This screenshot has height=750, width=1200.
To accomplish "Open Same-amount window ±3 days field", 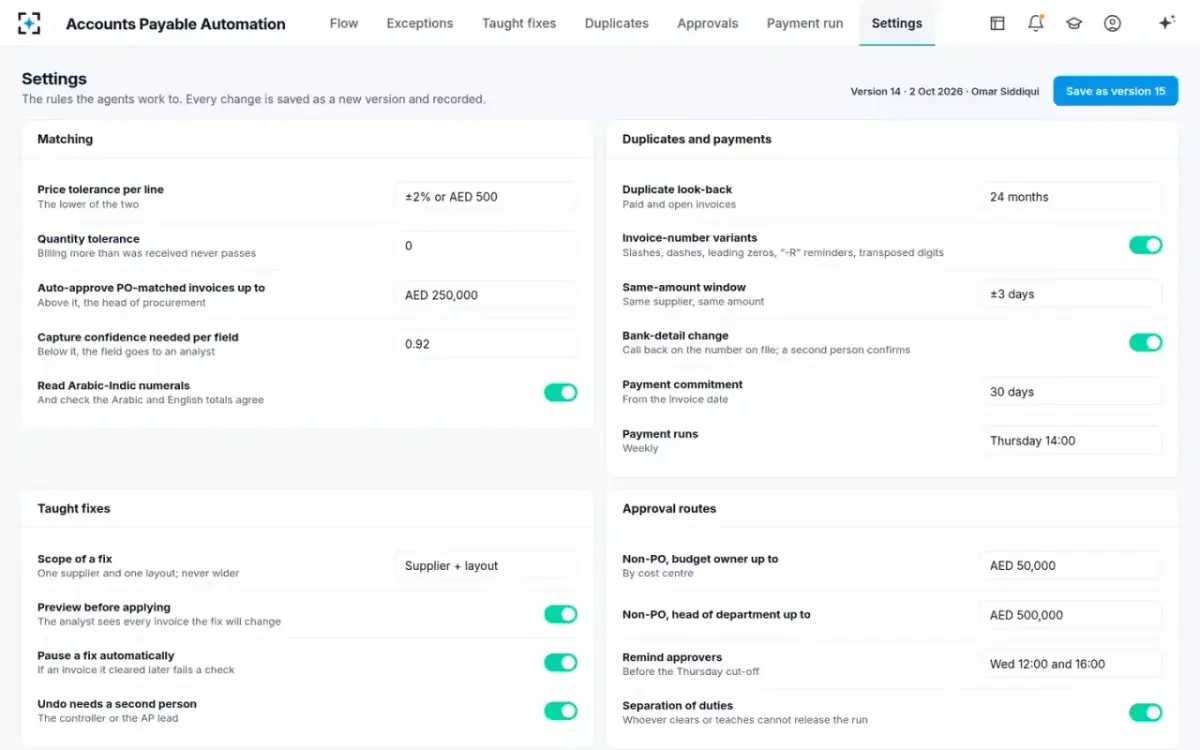I will tap(1071, 294).
